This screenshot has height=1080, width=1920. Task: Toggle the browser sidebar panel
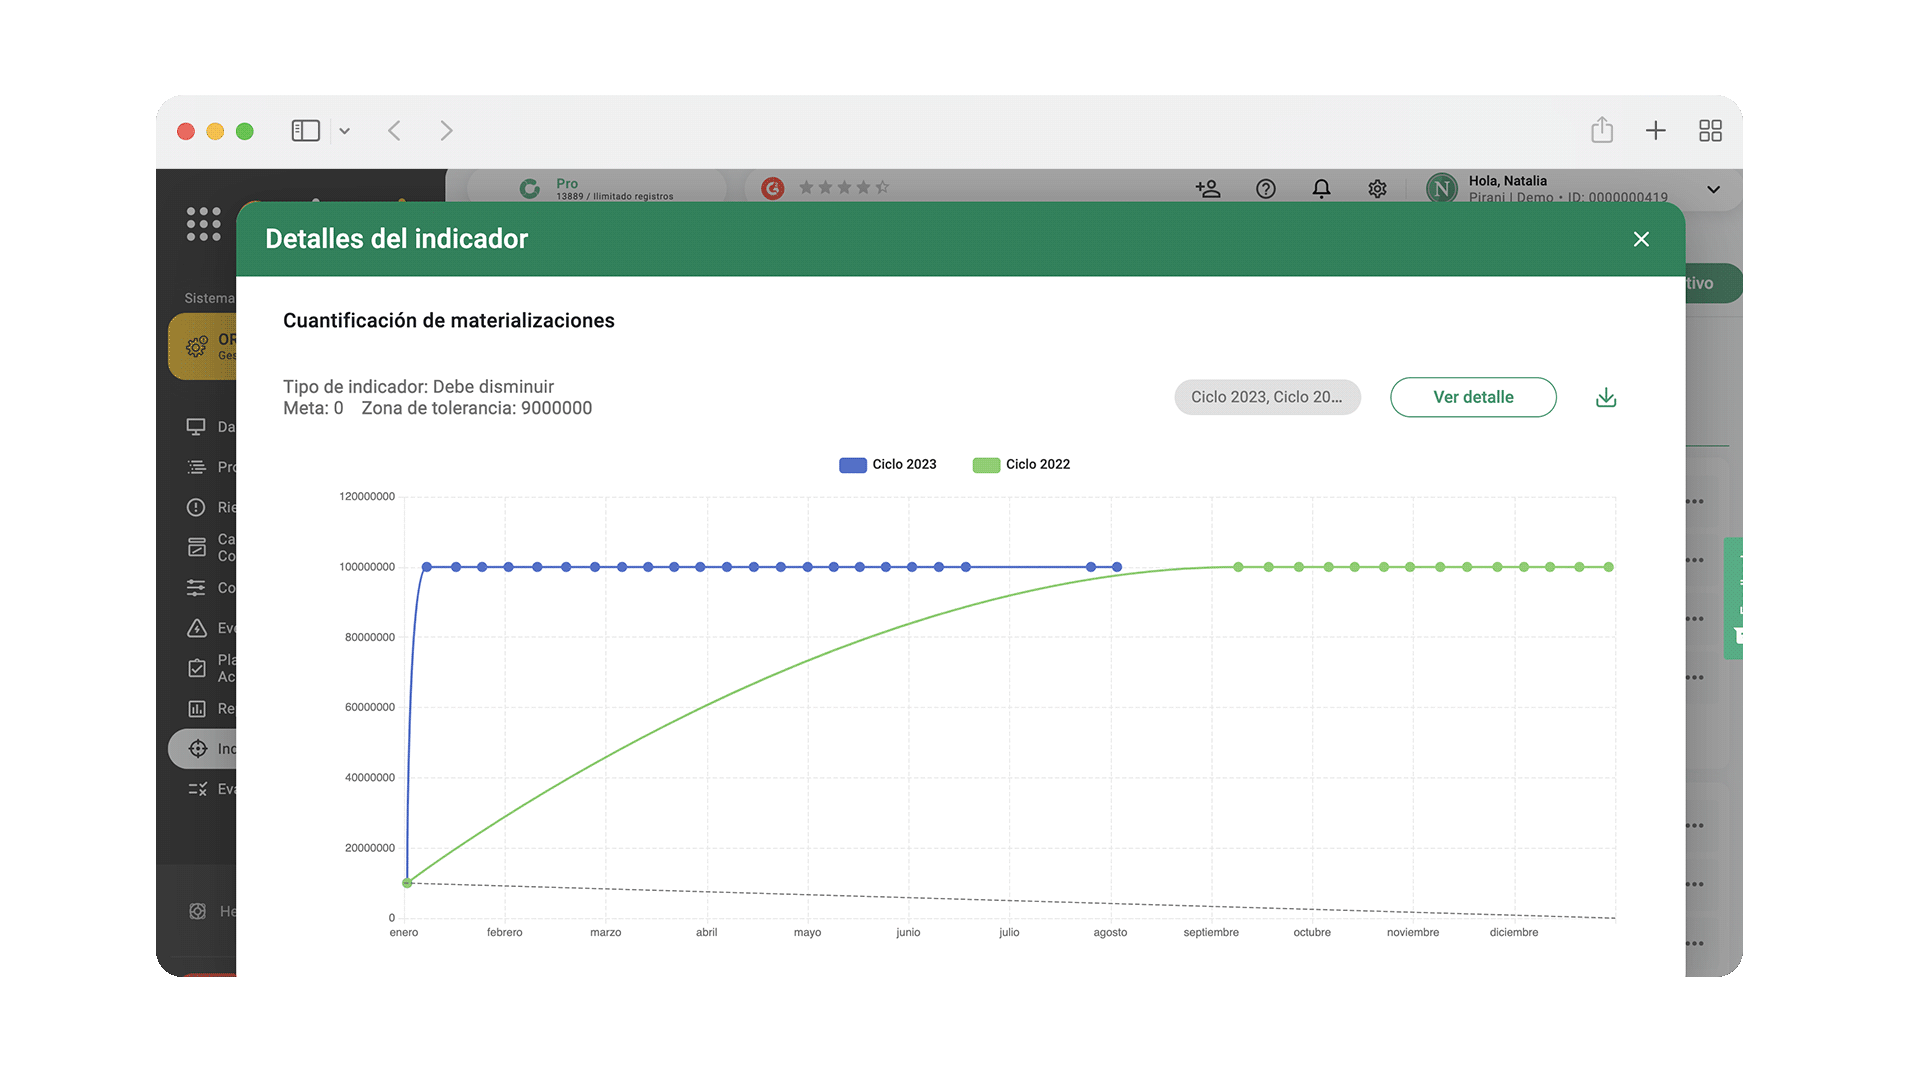point(305,131)
